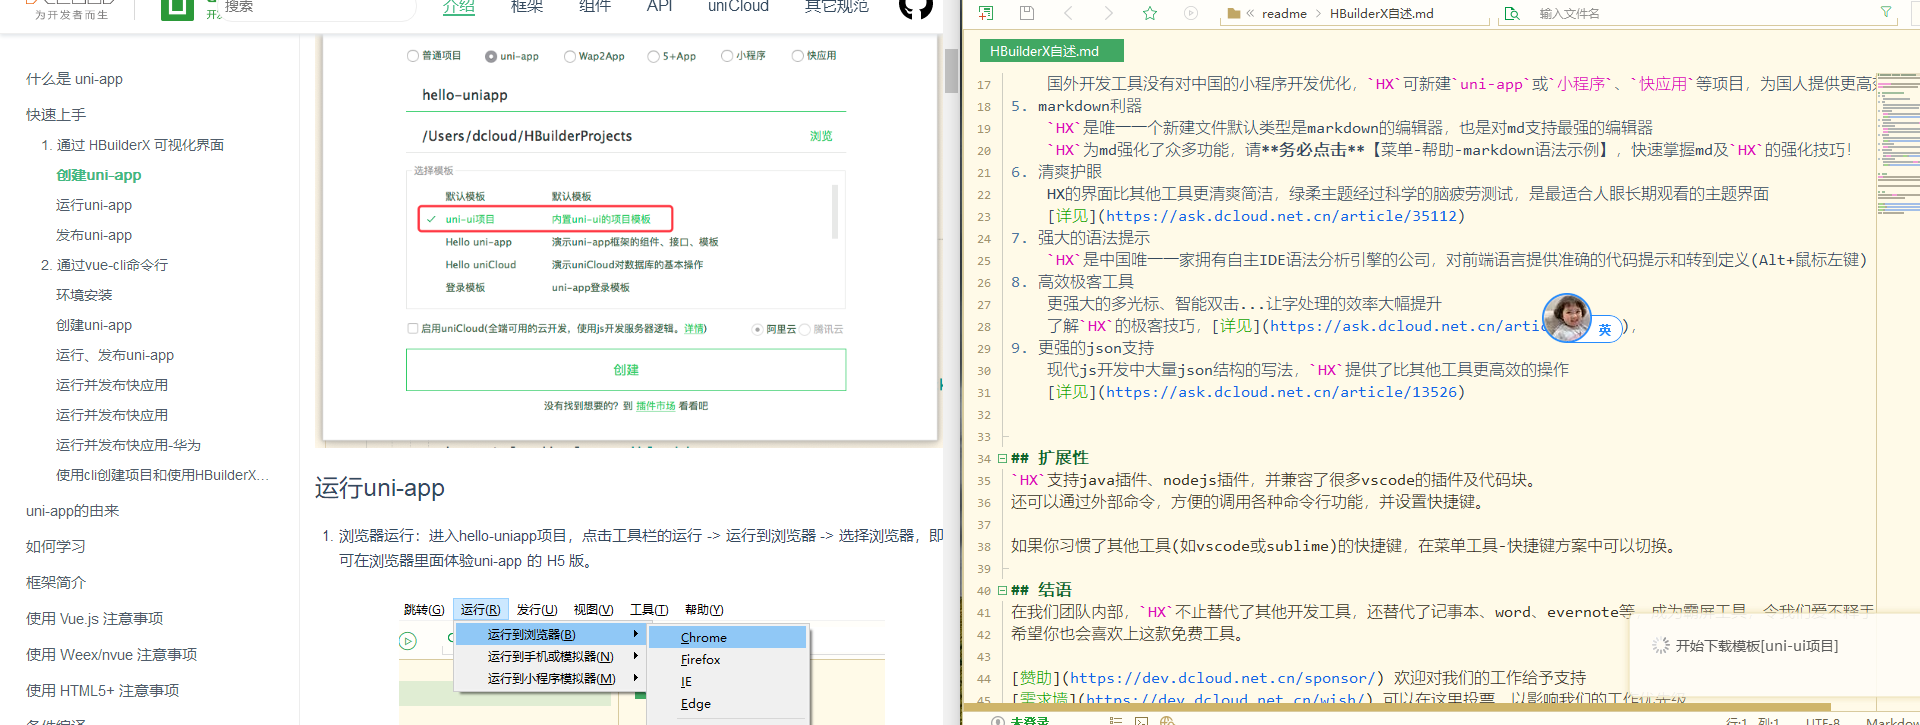Collapse the ## 扩展性 section fold marker
The height and width of the screenshot is (725, 1920).
click(x=1002, y=459)
